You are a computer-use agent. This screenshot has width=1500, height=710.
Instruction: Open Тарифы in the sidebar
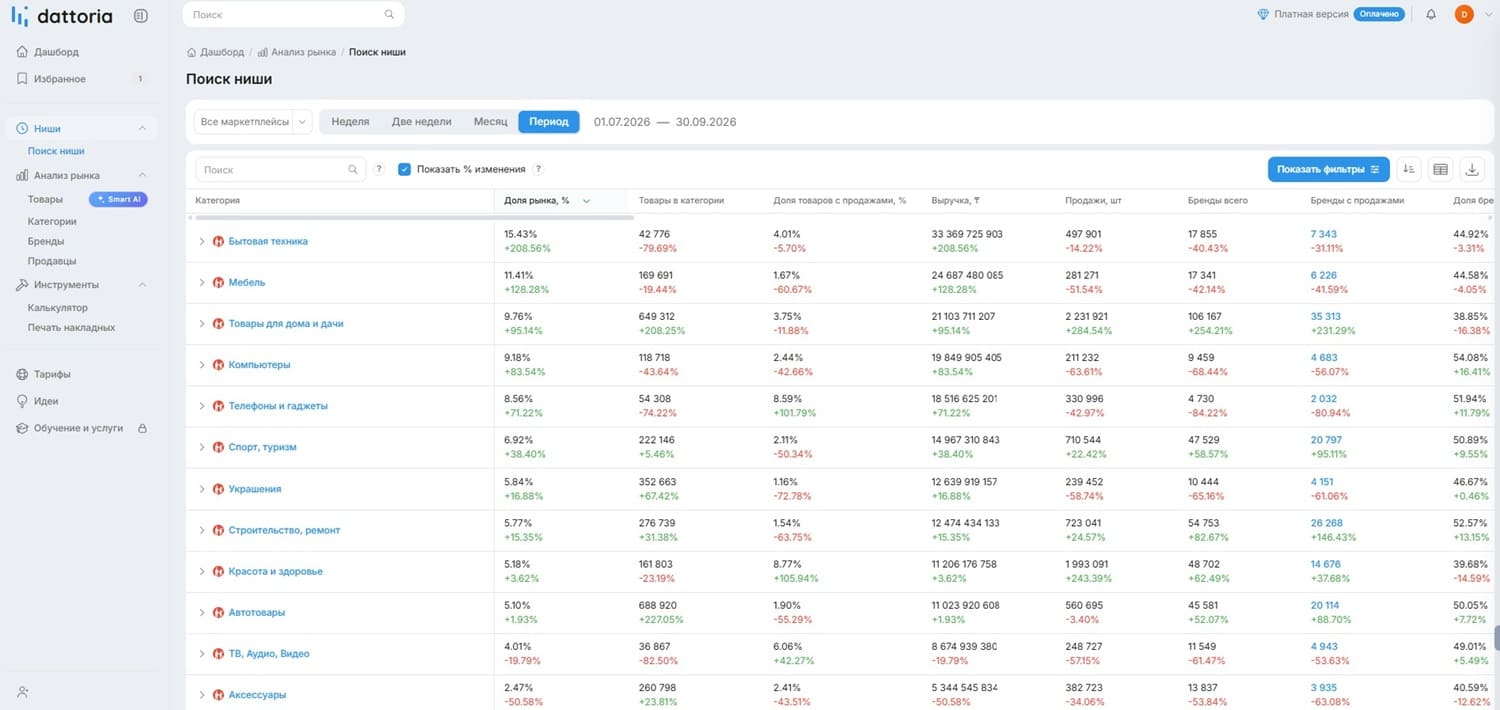click(x=52, y=374)
